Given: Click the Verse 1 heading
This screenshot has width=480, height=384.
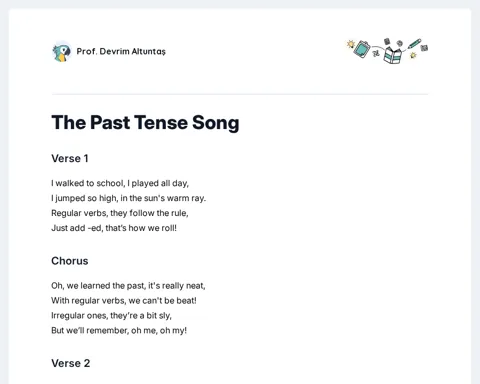Looking at the screenshot, I should (70, 158).
